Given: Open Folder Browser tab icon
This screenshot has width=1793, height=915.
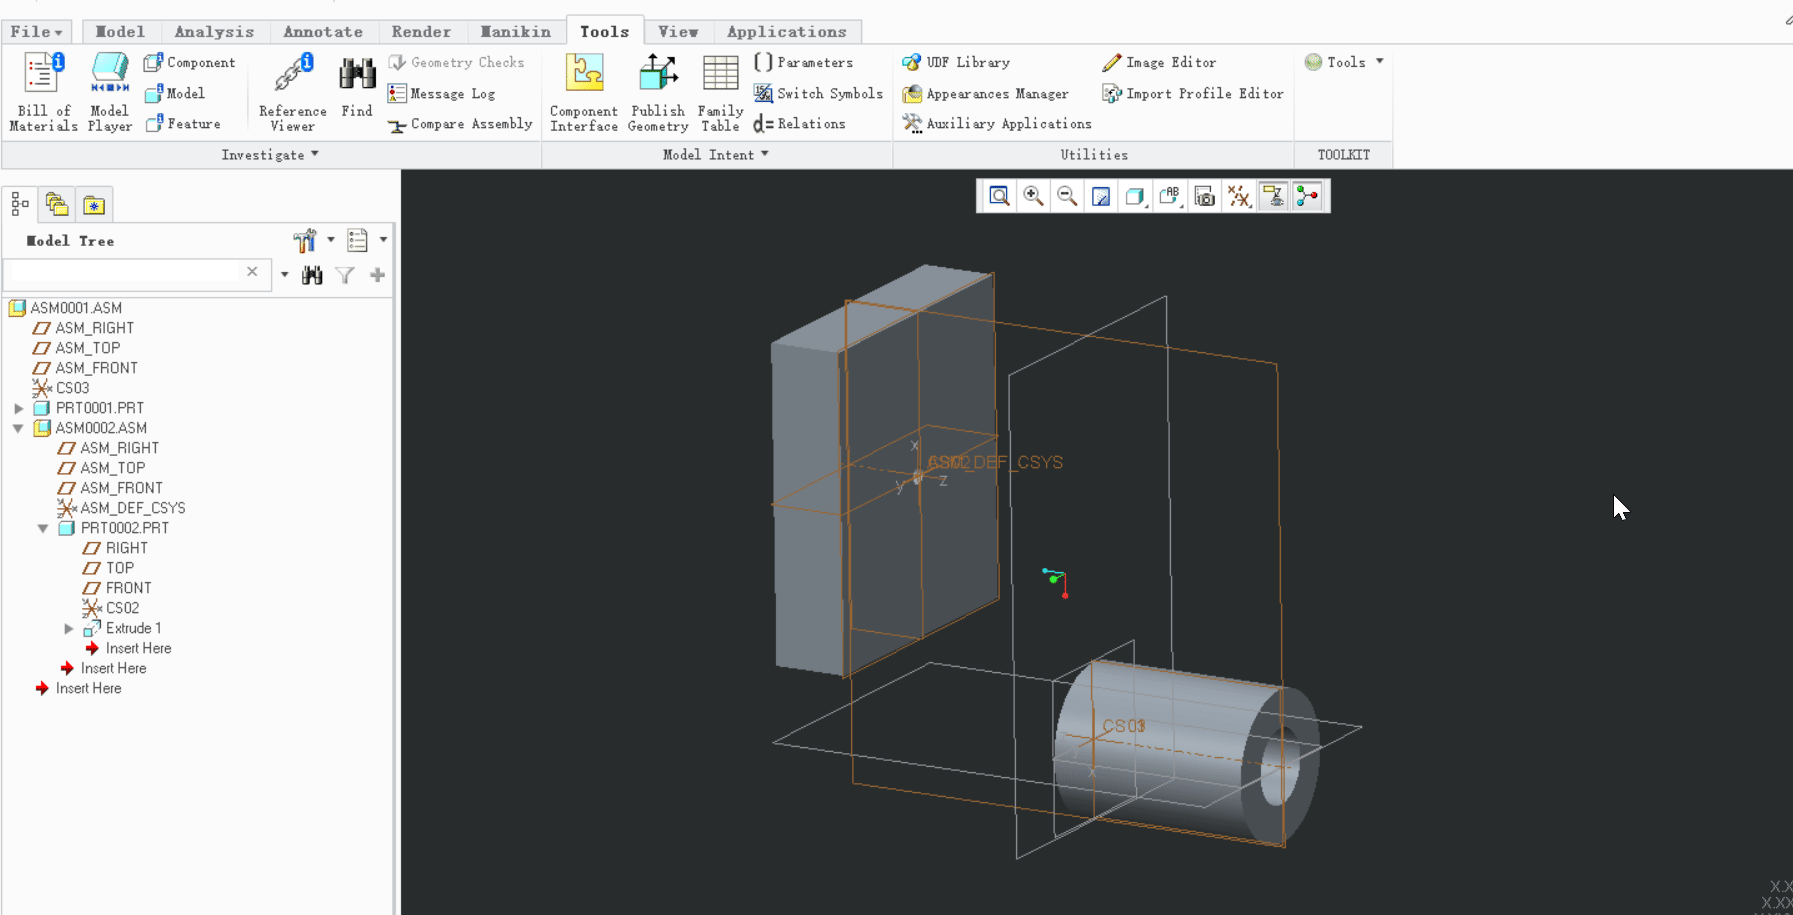Looking at the screenshot, I should [57, 204].
